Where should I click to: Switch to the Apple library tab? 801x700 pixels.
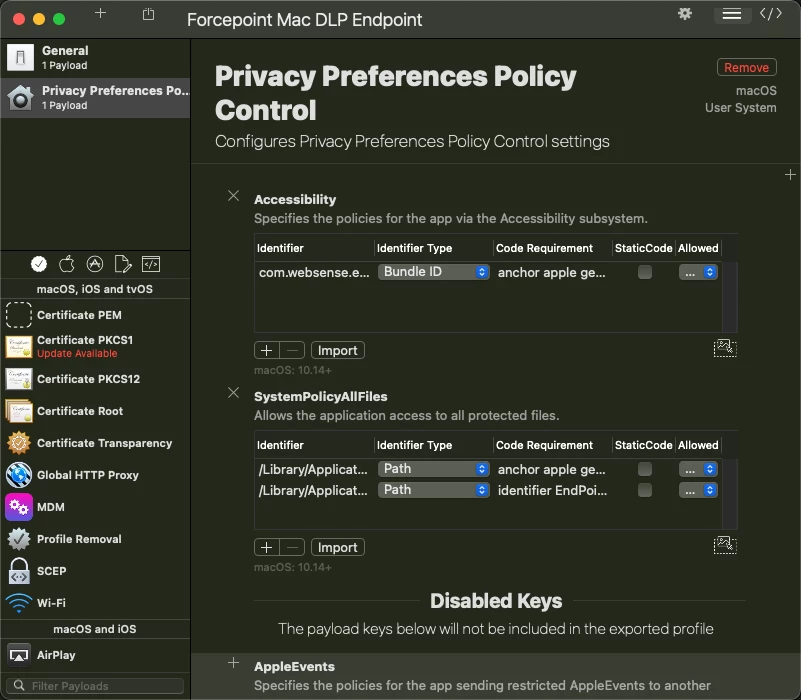click(67, 264)
